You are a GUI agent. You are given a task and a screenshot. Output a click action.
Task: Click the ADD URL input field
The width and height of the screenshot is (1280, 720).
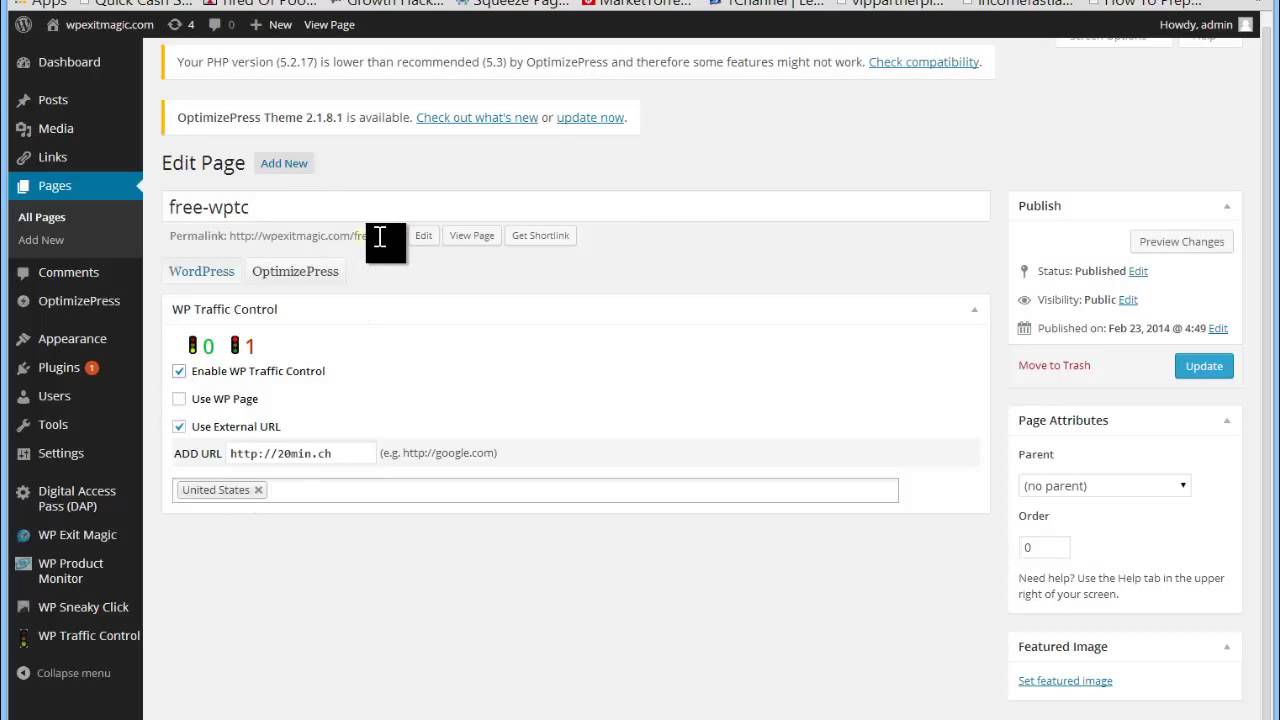(301, 453)
